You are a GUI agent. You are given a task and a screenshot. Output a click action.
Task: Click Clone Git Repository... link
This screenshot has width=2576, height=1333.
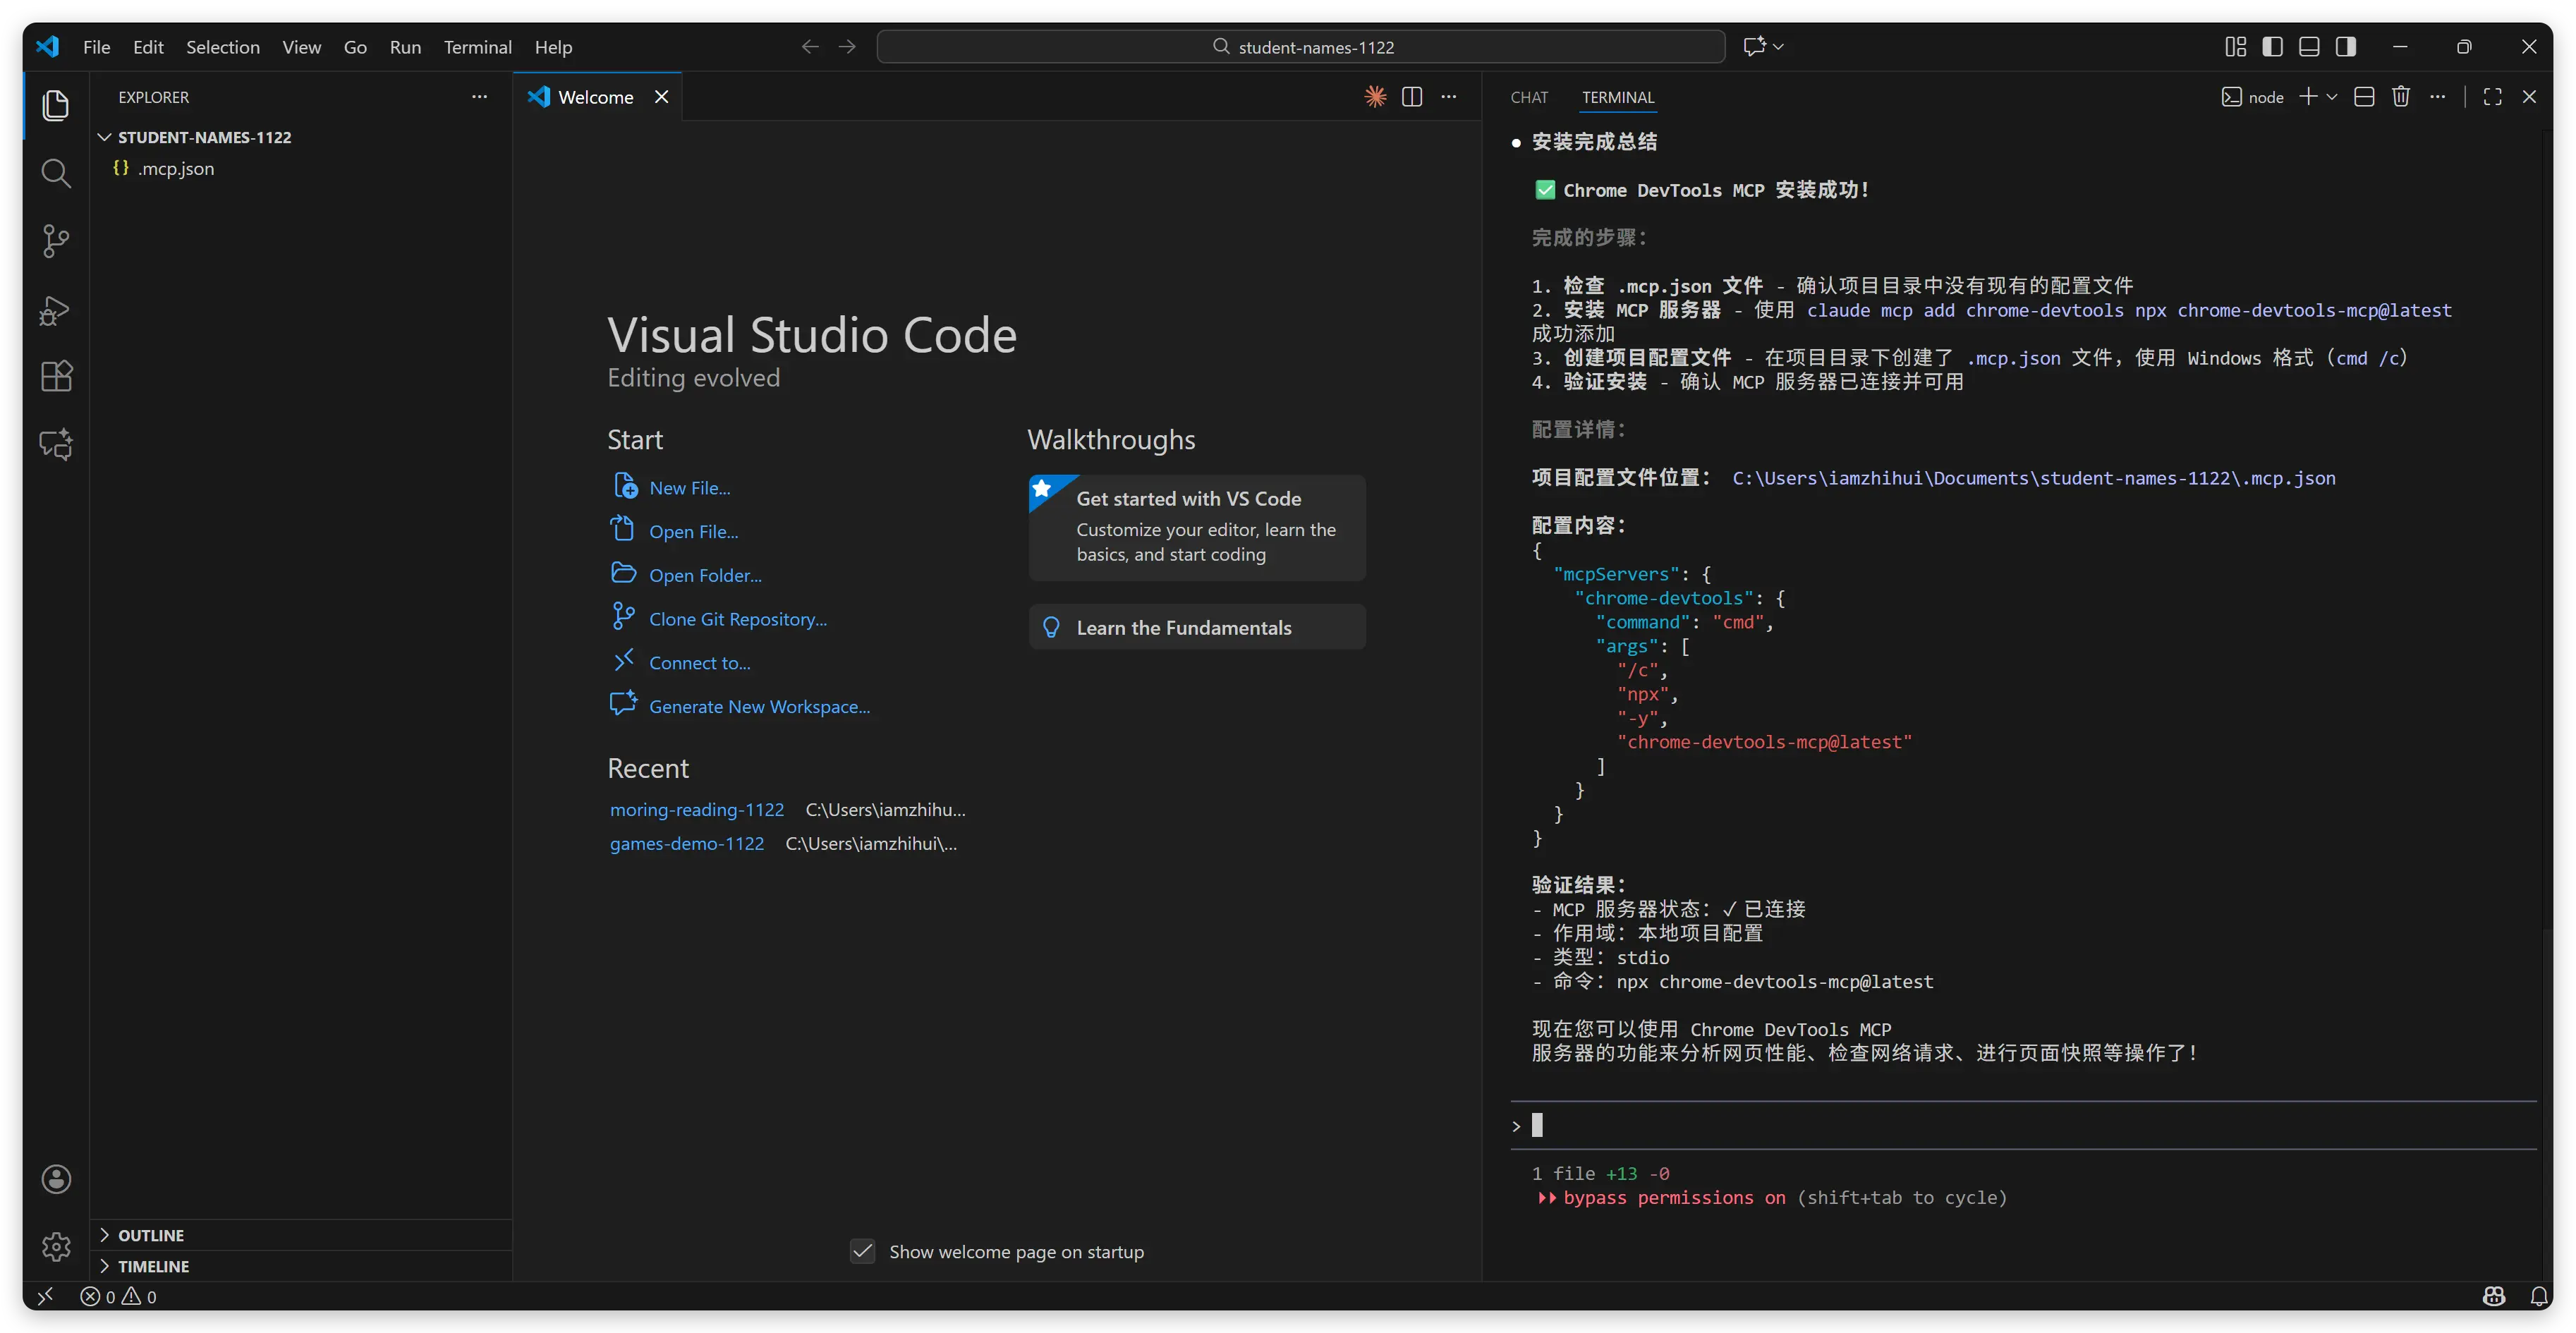click(737, 619)
